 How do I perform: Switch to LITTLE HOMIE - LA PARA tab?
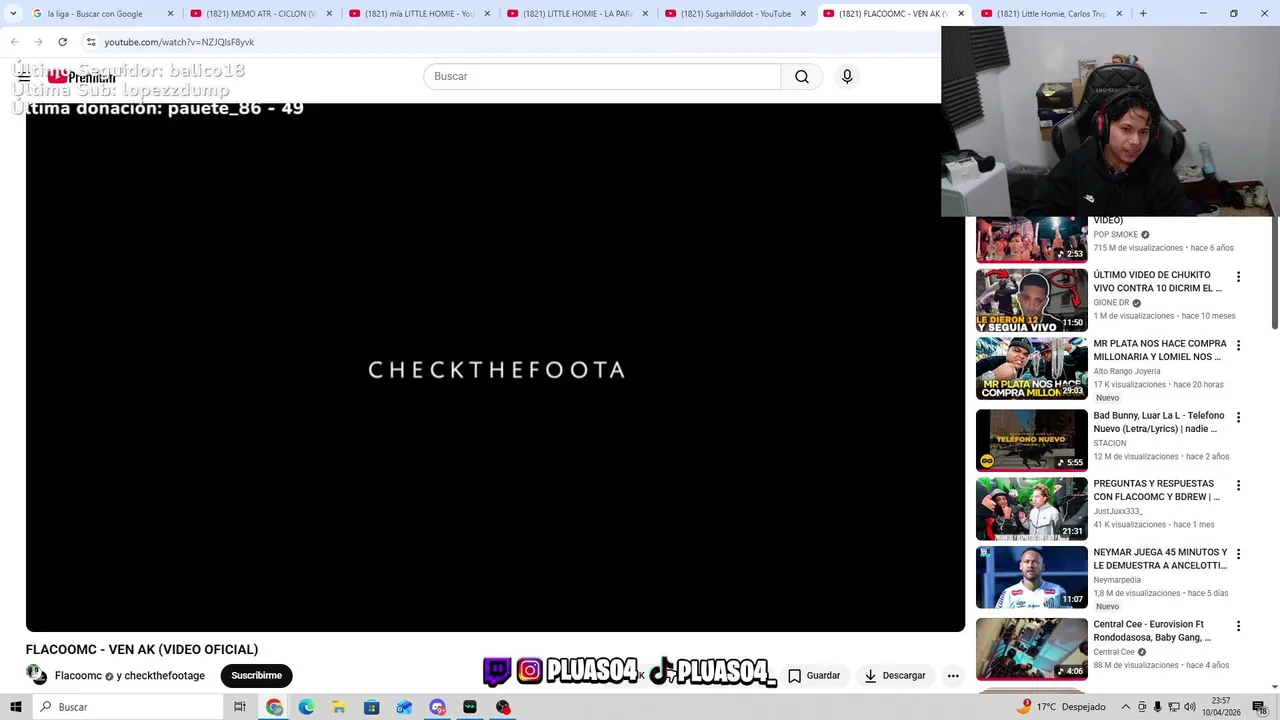click(577, 14)
